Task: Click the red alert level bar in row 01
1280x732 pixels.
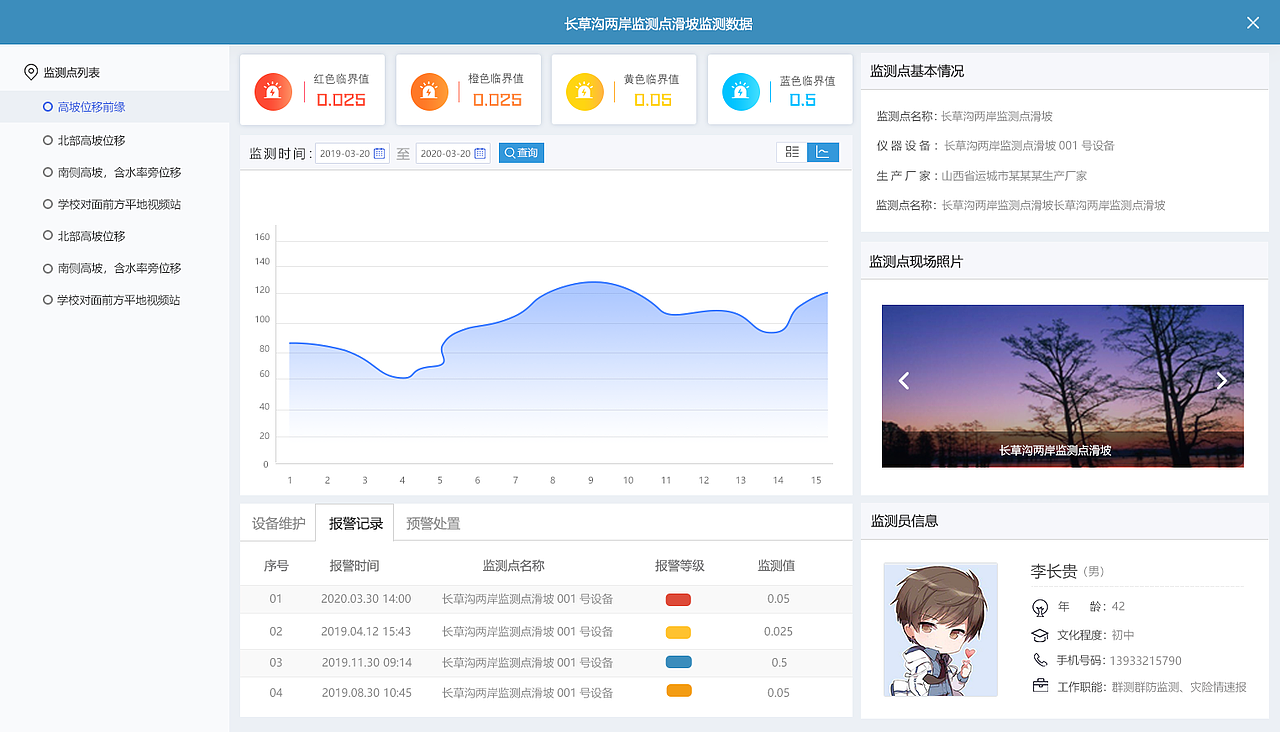Action: pos(678,599)
